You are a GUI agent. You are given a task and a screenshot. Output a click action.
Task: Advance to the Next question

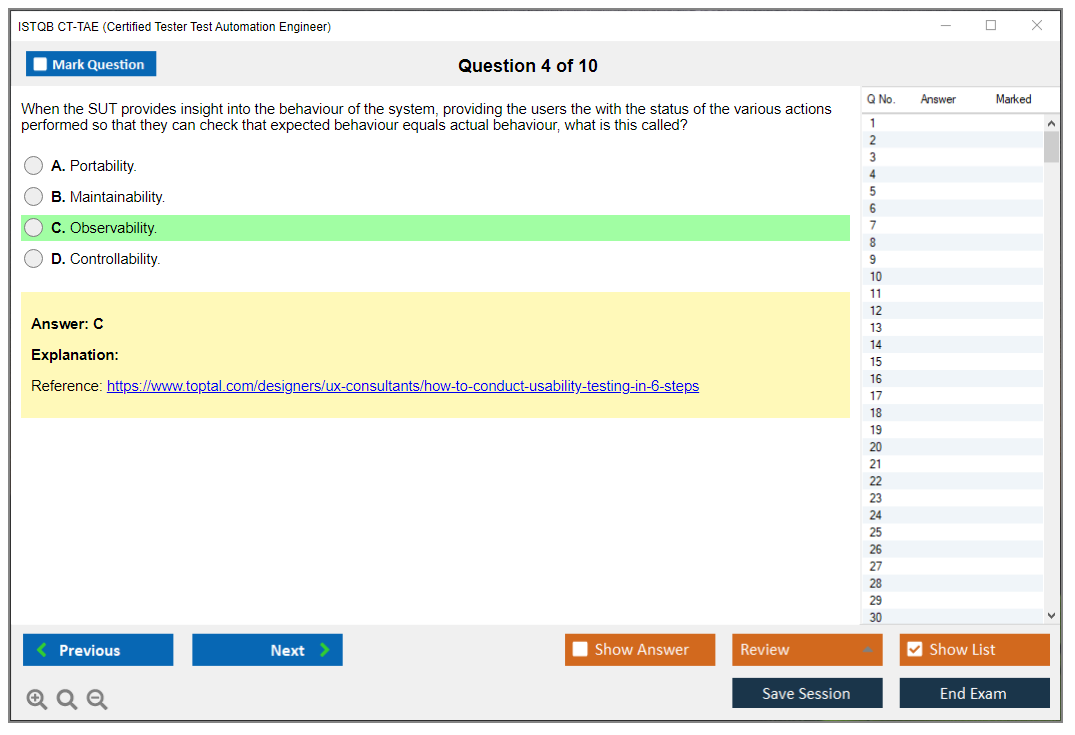click(267, 650)
